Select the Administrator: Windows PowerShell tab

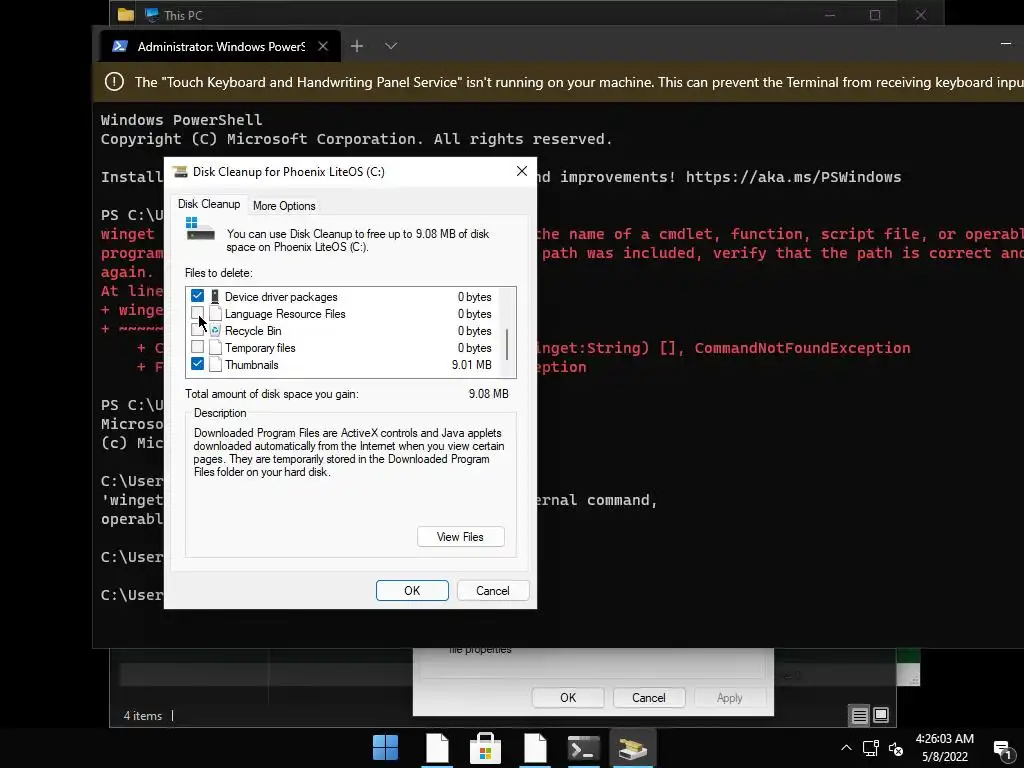(x=220, y=46)
